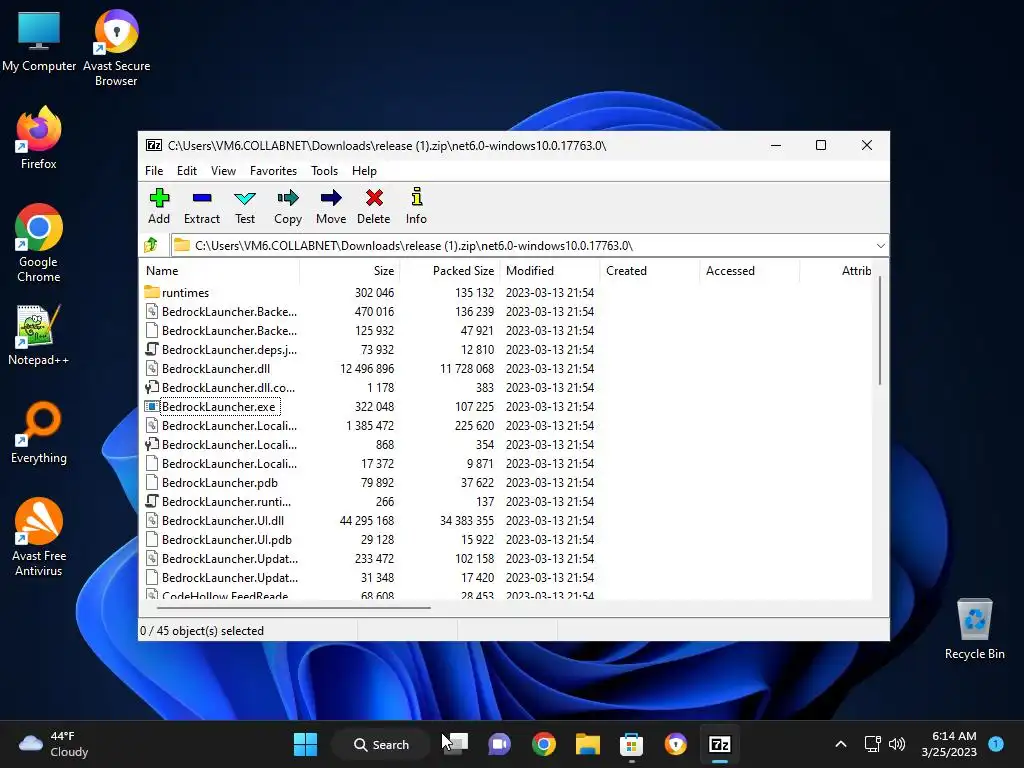Viewport: 1024px width, 768px height.
Task: Go up one folder level
Action: [152, 245]
